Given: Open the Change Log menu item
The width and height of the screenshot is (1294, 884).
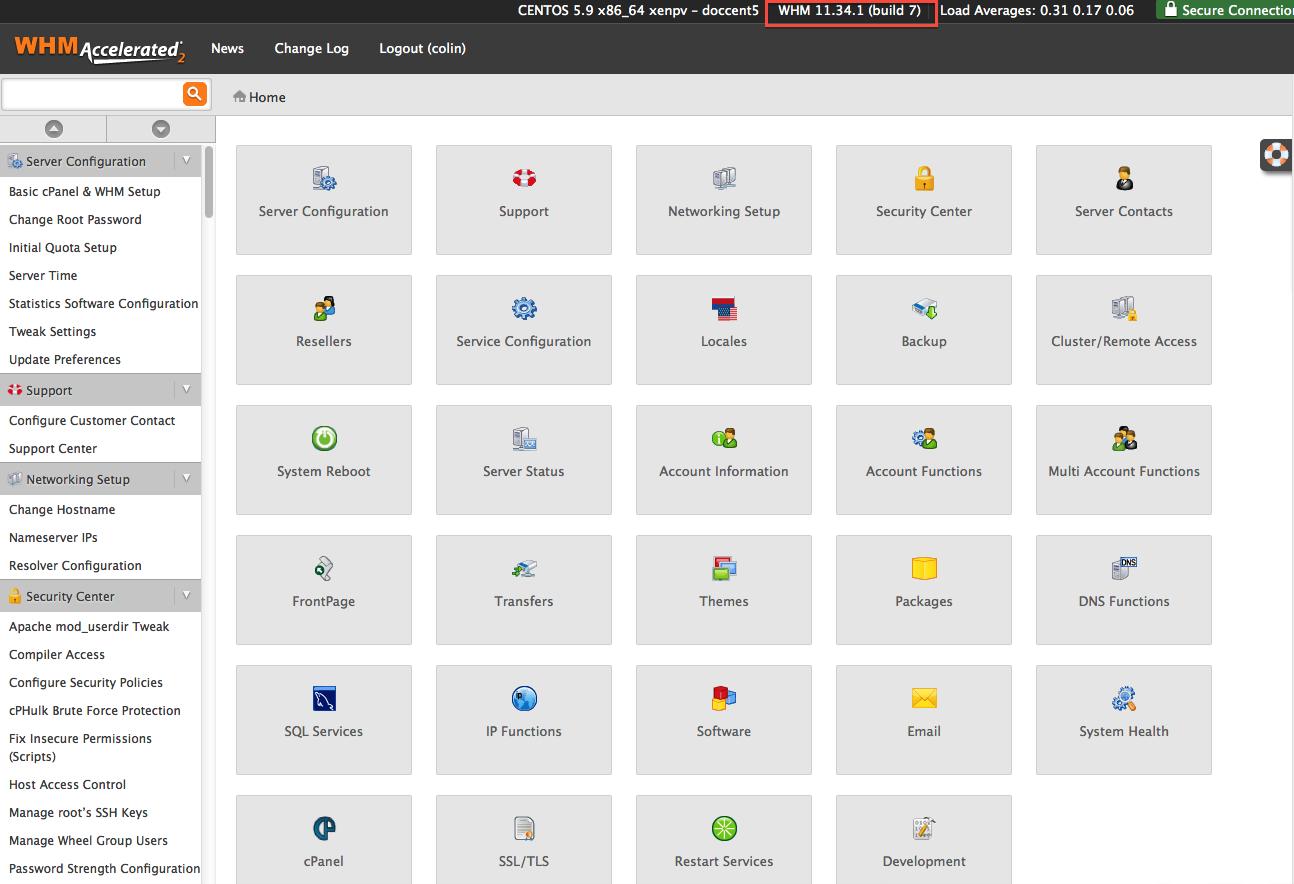Looking at the screenshot, I should point(312,48).
